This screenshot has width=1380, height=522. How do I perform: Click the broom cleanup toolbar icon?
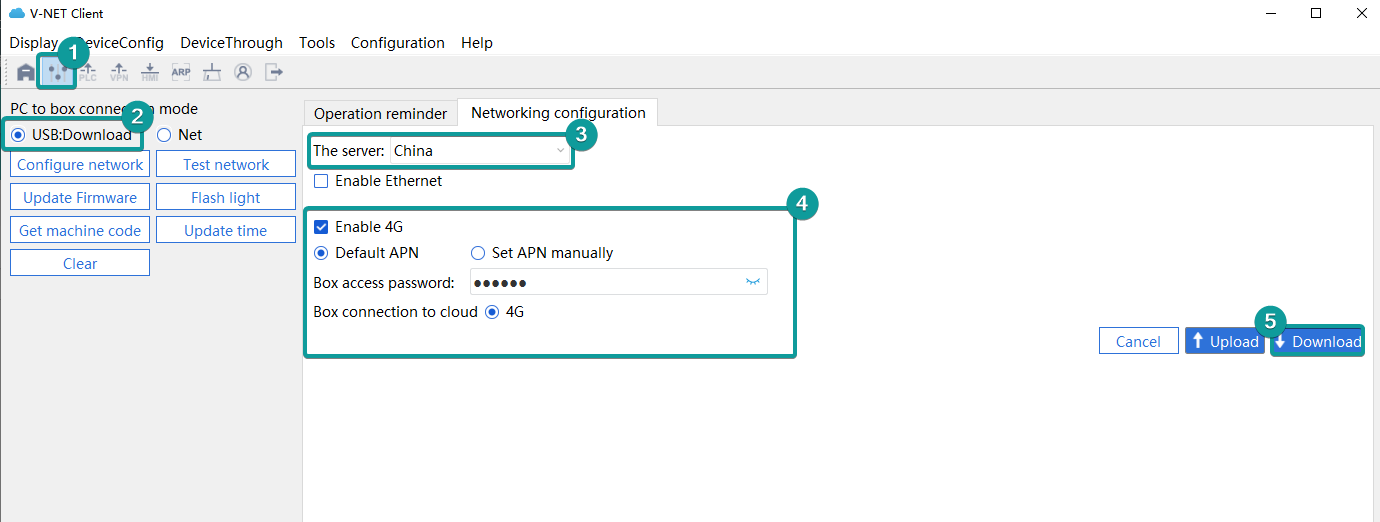(211, 72)
